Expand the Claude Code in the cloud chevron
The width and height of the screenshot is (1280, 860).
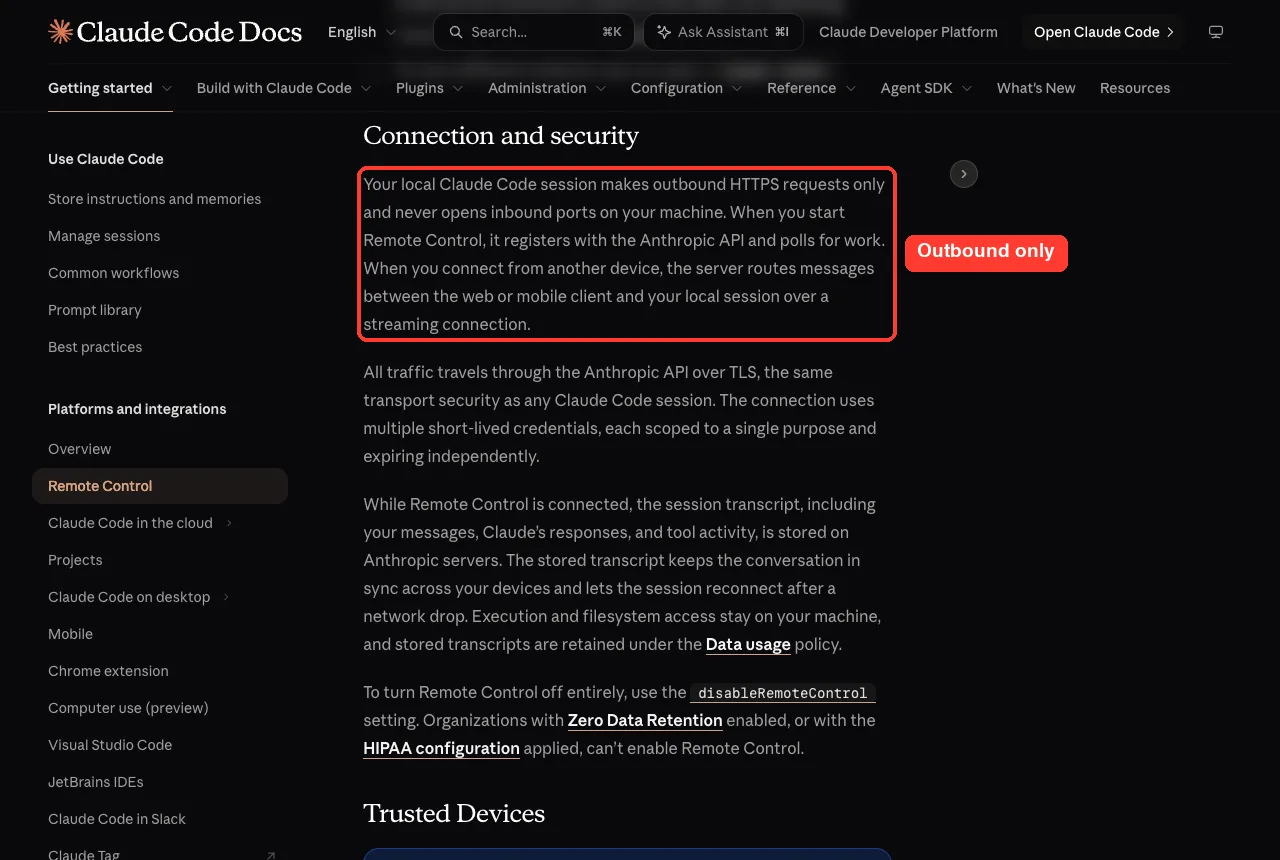pos(229,523)
